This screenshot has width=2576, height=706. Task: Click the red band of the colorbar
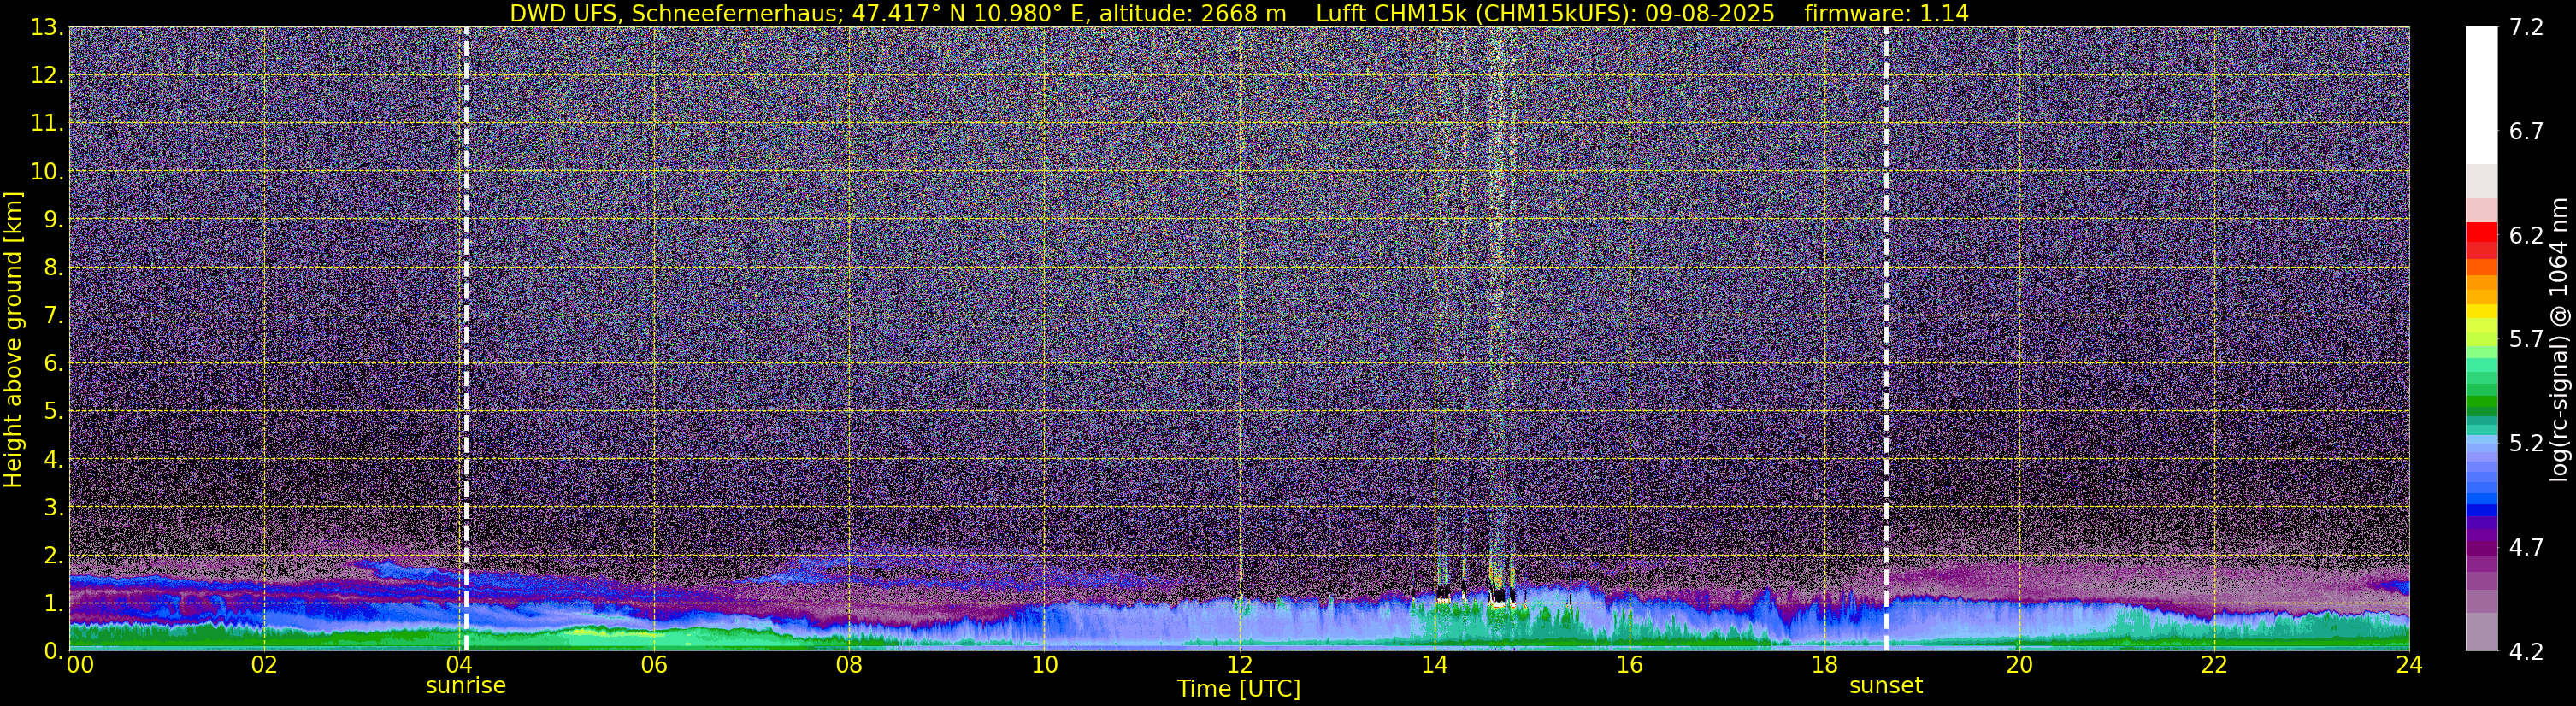coord(2481,232)
